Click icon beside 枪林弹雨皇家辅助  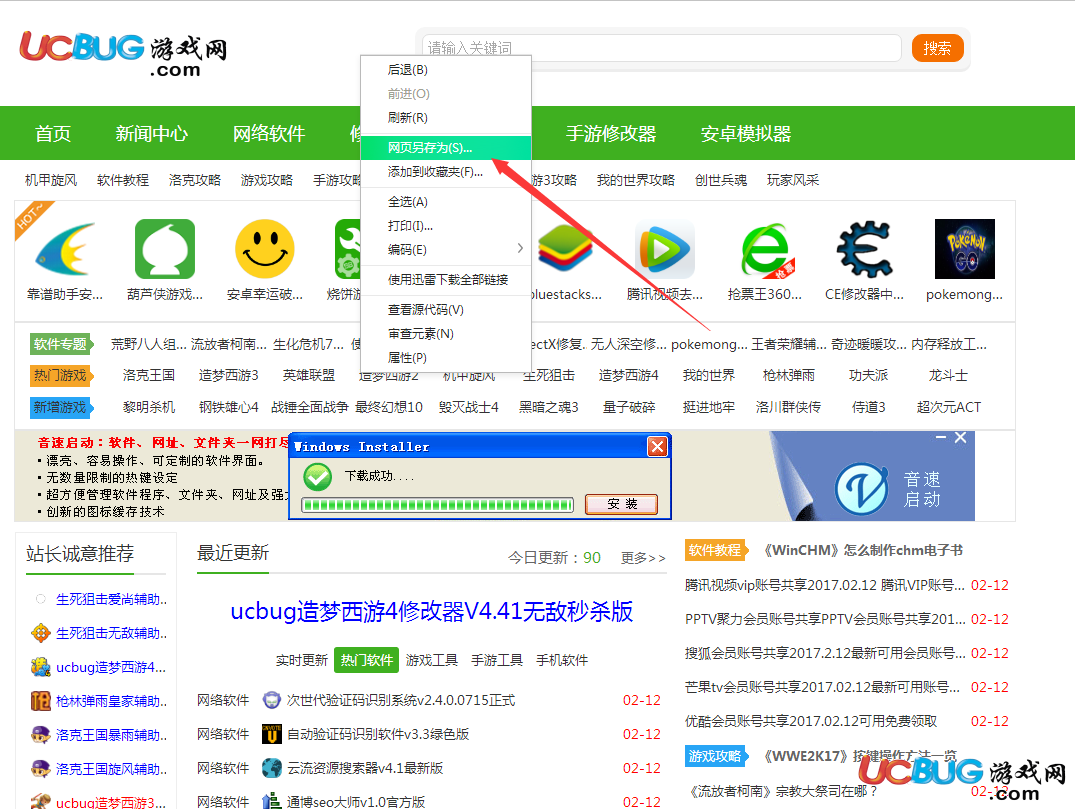point(41,701)
